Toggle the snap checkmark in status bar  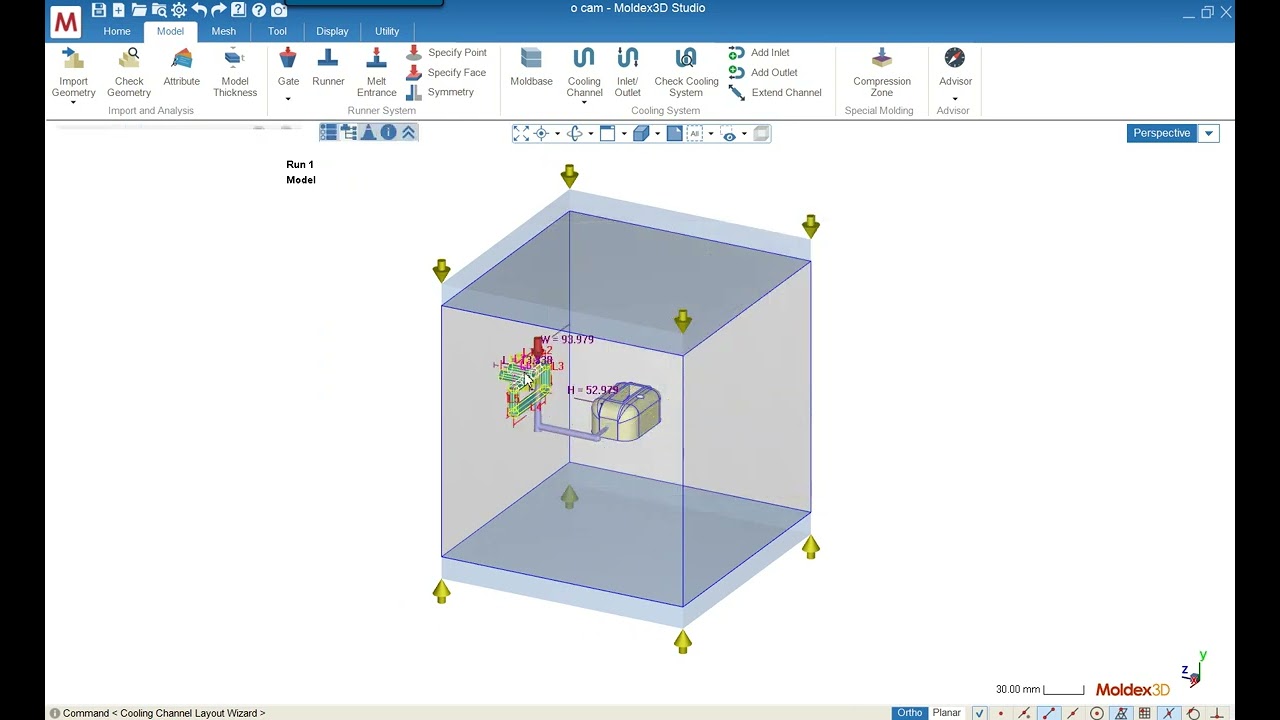pyautogui.click(x=980, y=713)
